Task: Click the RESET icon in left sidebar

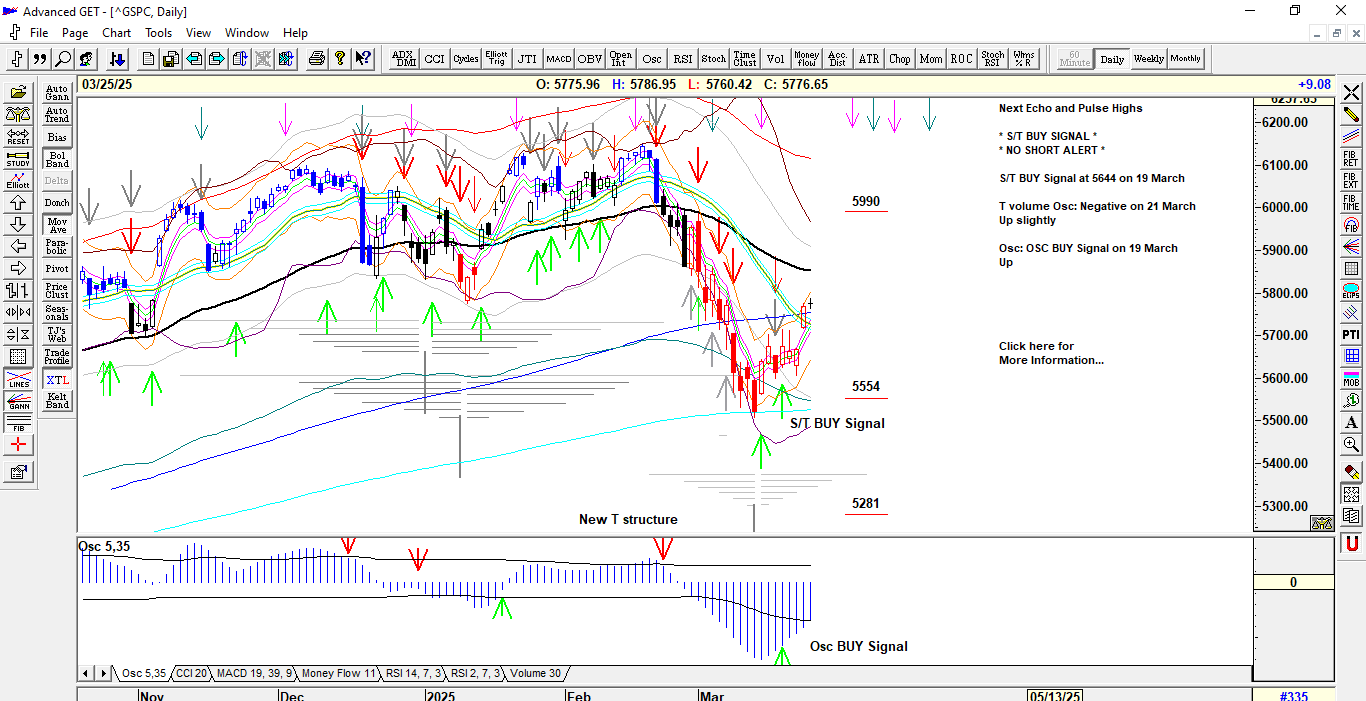Action: (x=18, y=137)
